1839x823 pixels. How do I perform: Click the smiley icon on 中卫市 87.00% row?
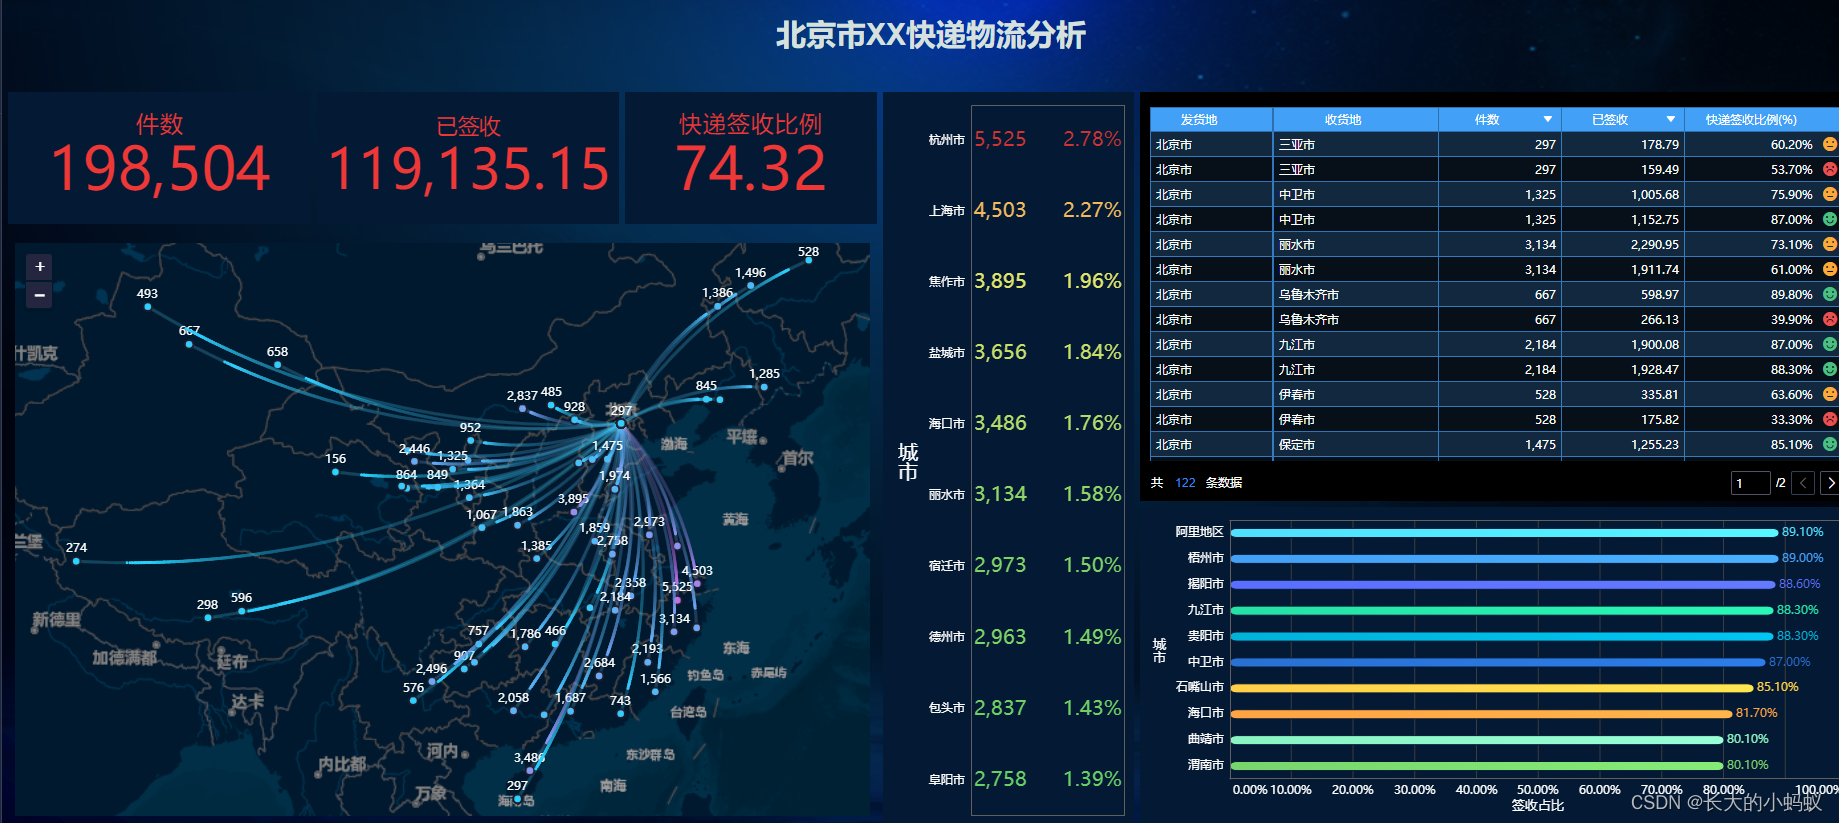(x=1829, y=219)
